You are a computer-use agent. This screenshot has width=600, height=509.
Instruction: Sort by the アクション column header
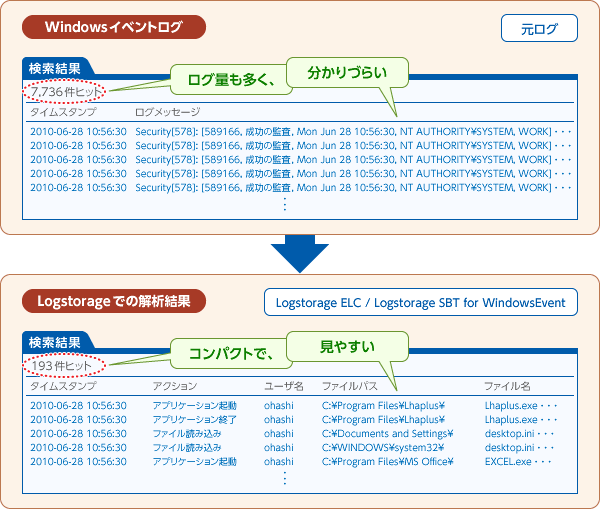point(175,386)
